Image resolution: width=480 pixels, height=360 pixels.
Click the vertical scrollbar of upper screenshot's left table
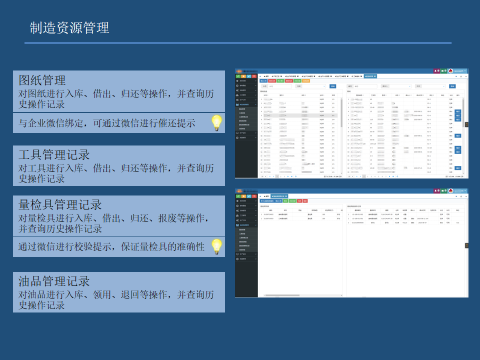click(x=341, y=112)
